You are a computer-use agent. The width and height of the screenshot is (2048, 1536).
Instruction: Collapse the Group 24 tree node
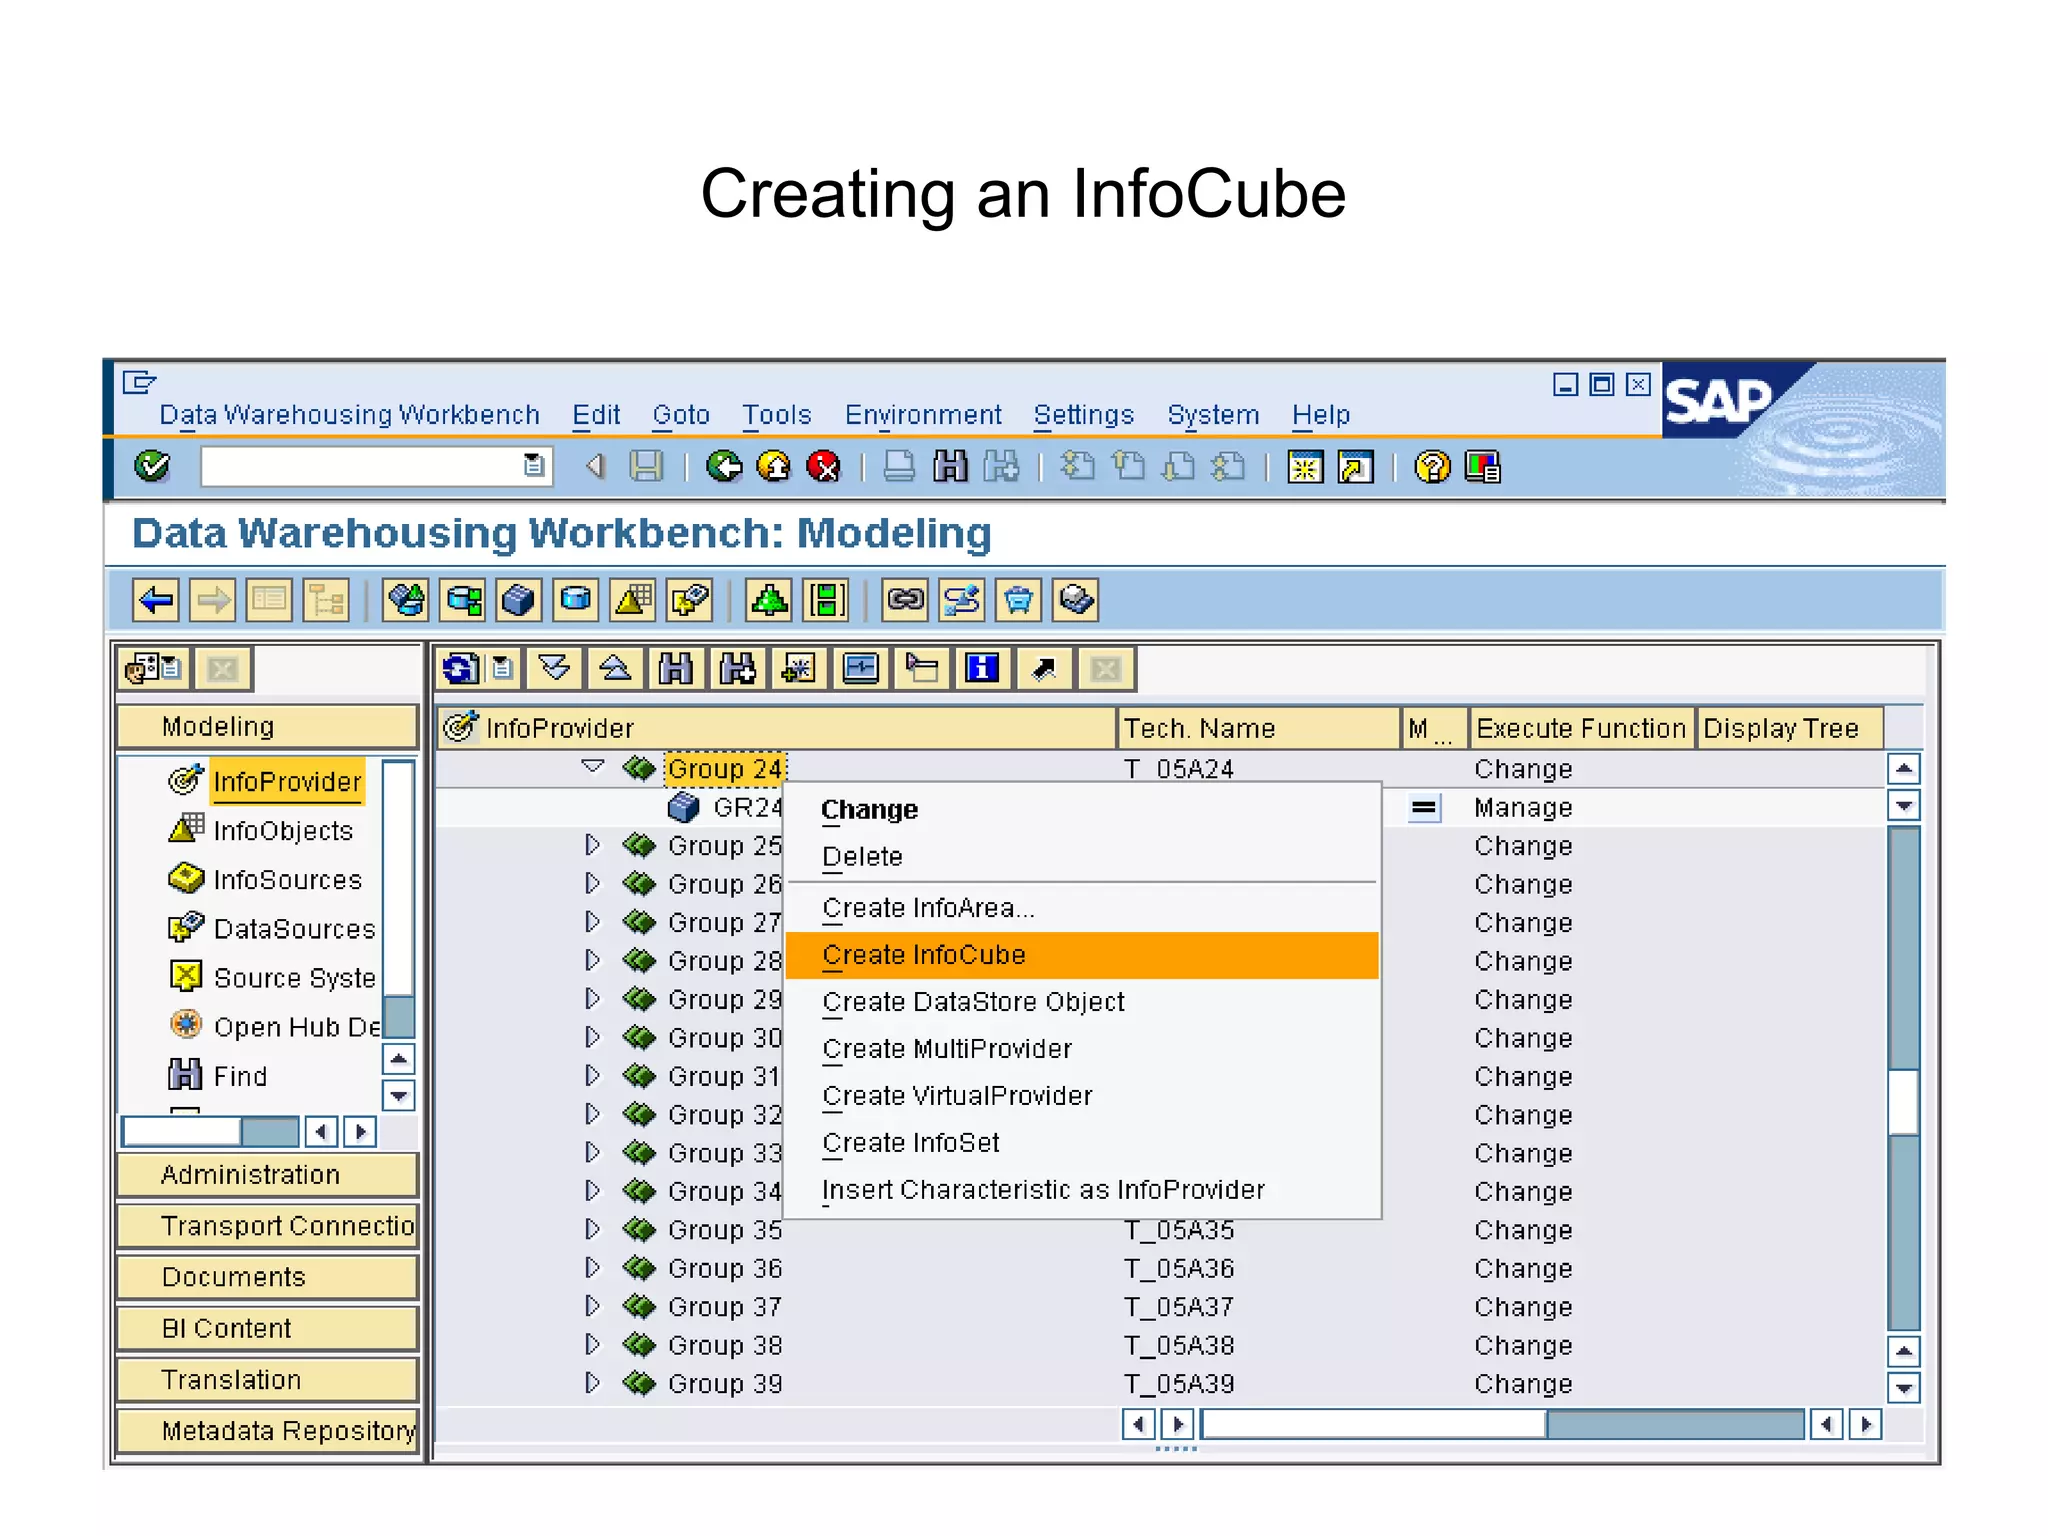point(593,767)
